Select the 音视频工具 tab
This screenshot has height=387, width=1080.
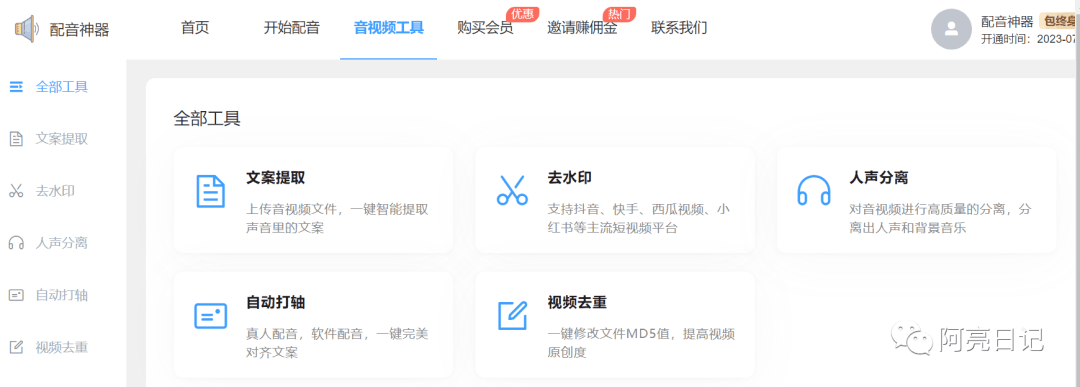388,28
